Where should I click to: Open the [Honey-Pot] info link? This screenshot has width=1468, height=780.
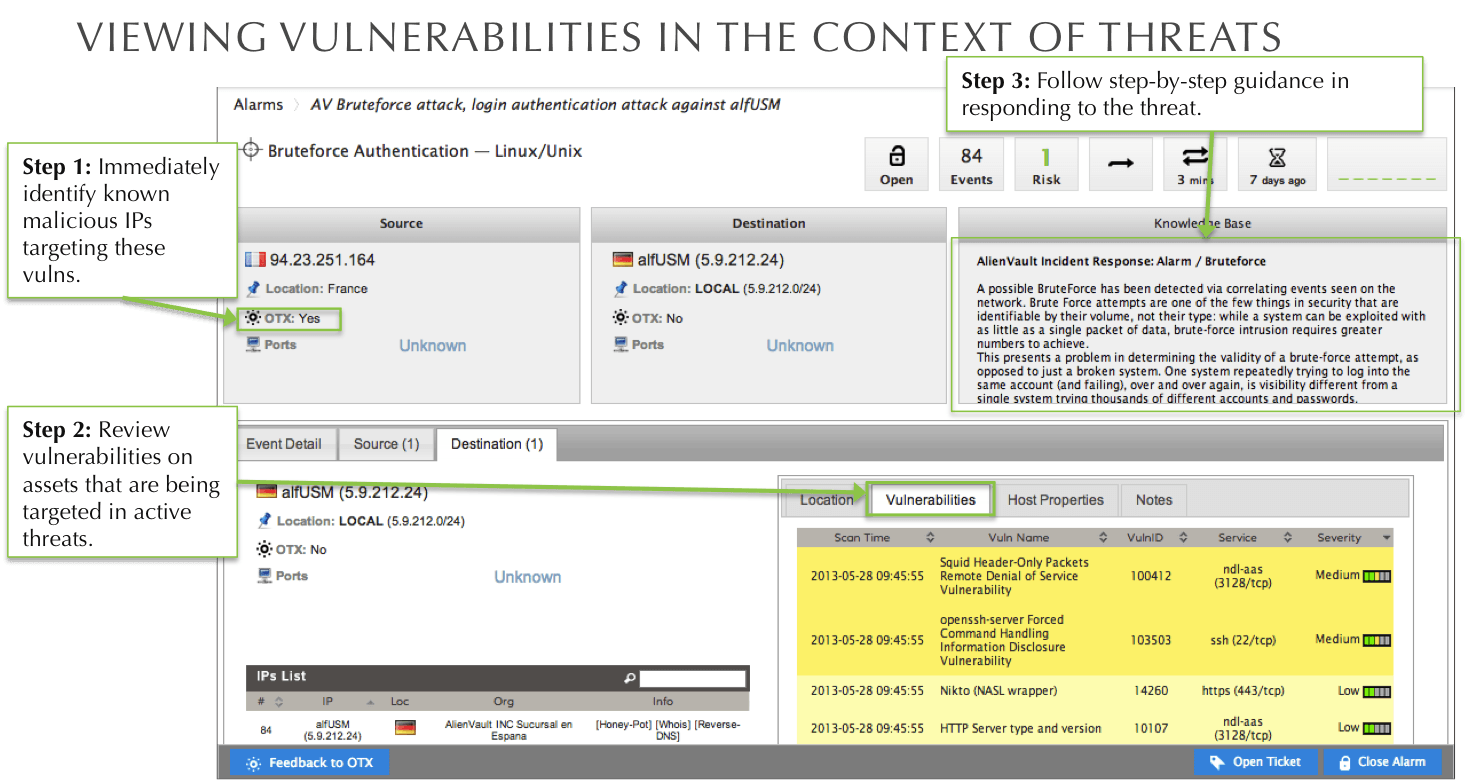pyautogui.click(x=623, y=724)
